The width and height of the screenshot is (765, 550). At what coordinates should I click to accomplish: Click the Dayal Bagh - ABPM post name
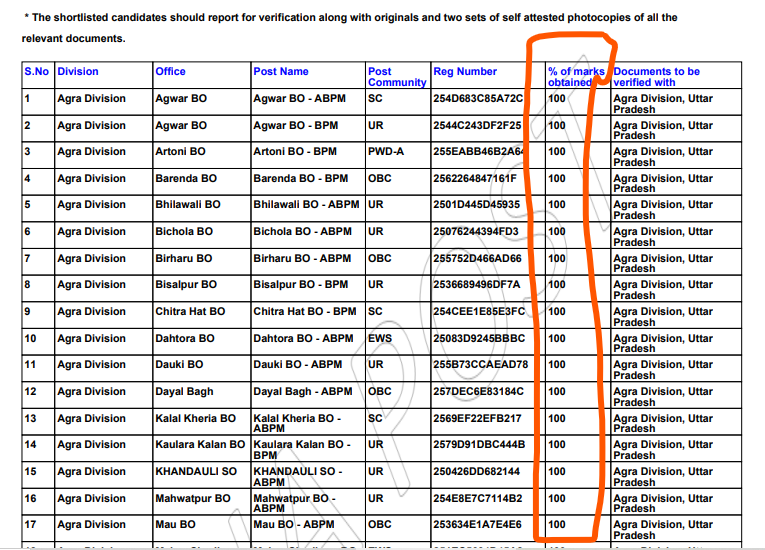(303, 391)
